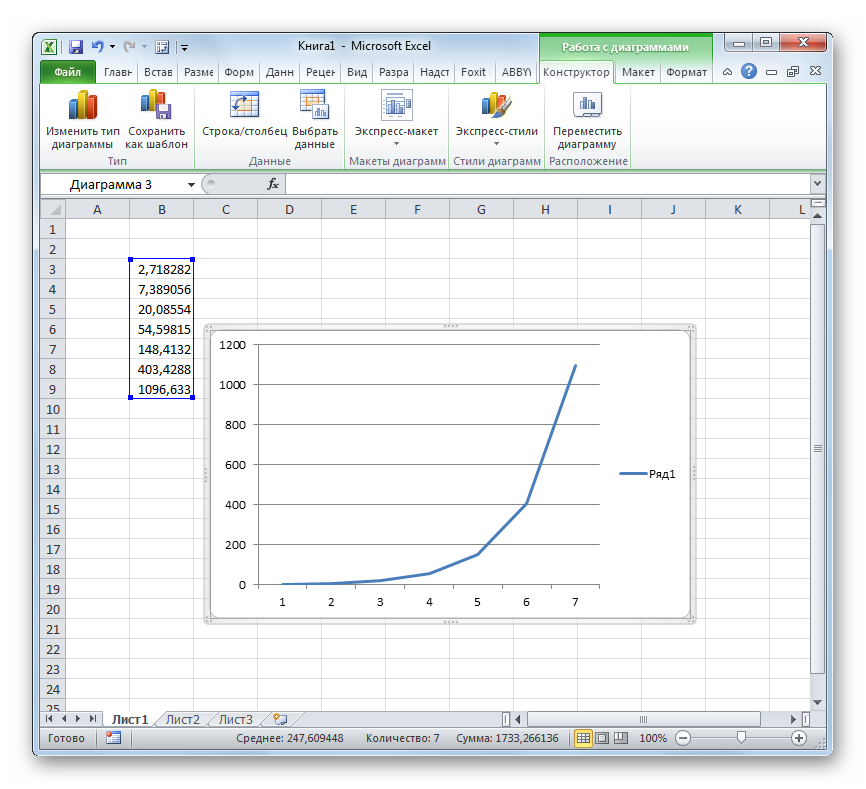The width and height of the screenshot is (866, 789).
Task: Click the Move Chart icon
Action: tap(587, 106)
